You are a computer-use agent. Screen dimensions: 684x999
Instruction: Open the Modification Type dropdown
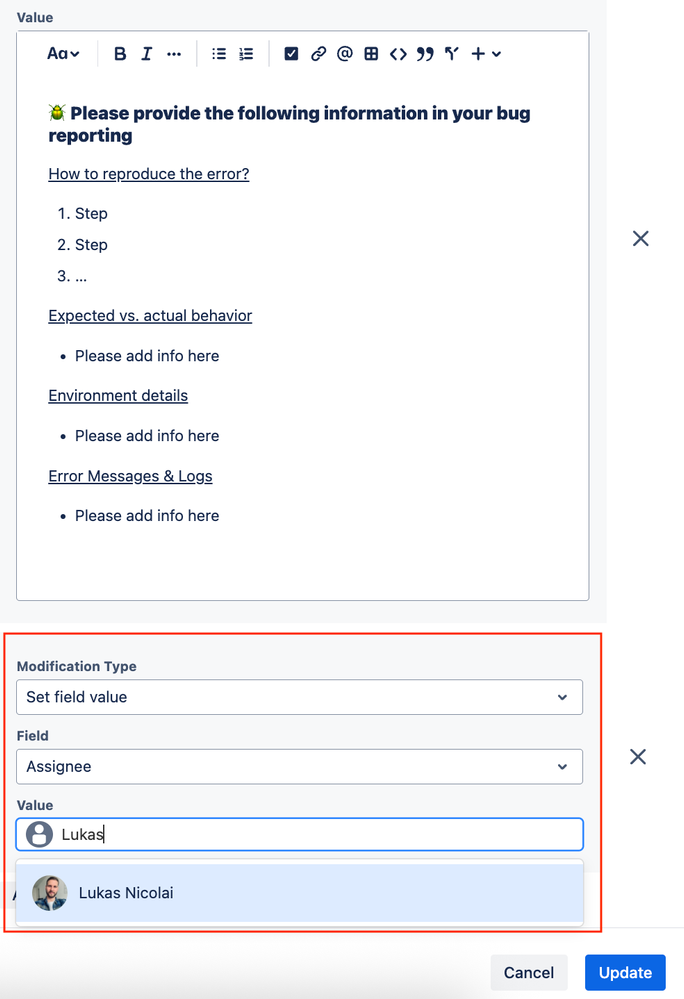[299, 697]
